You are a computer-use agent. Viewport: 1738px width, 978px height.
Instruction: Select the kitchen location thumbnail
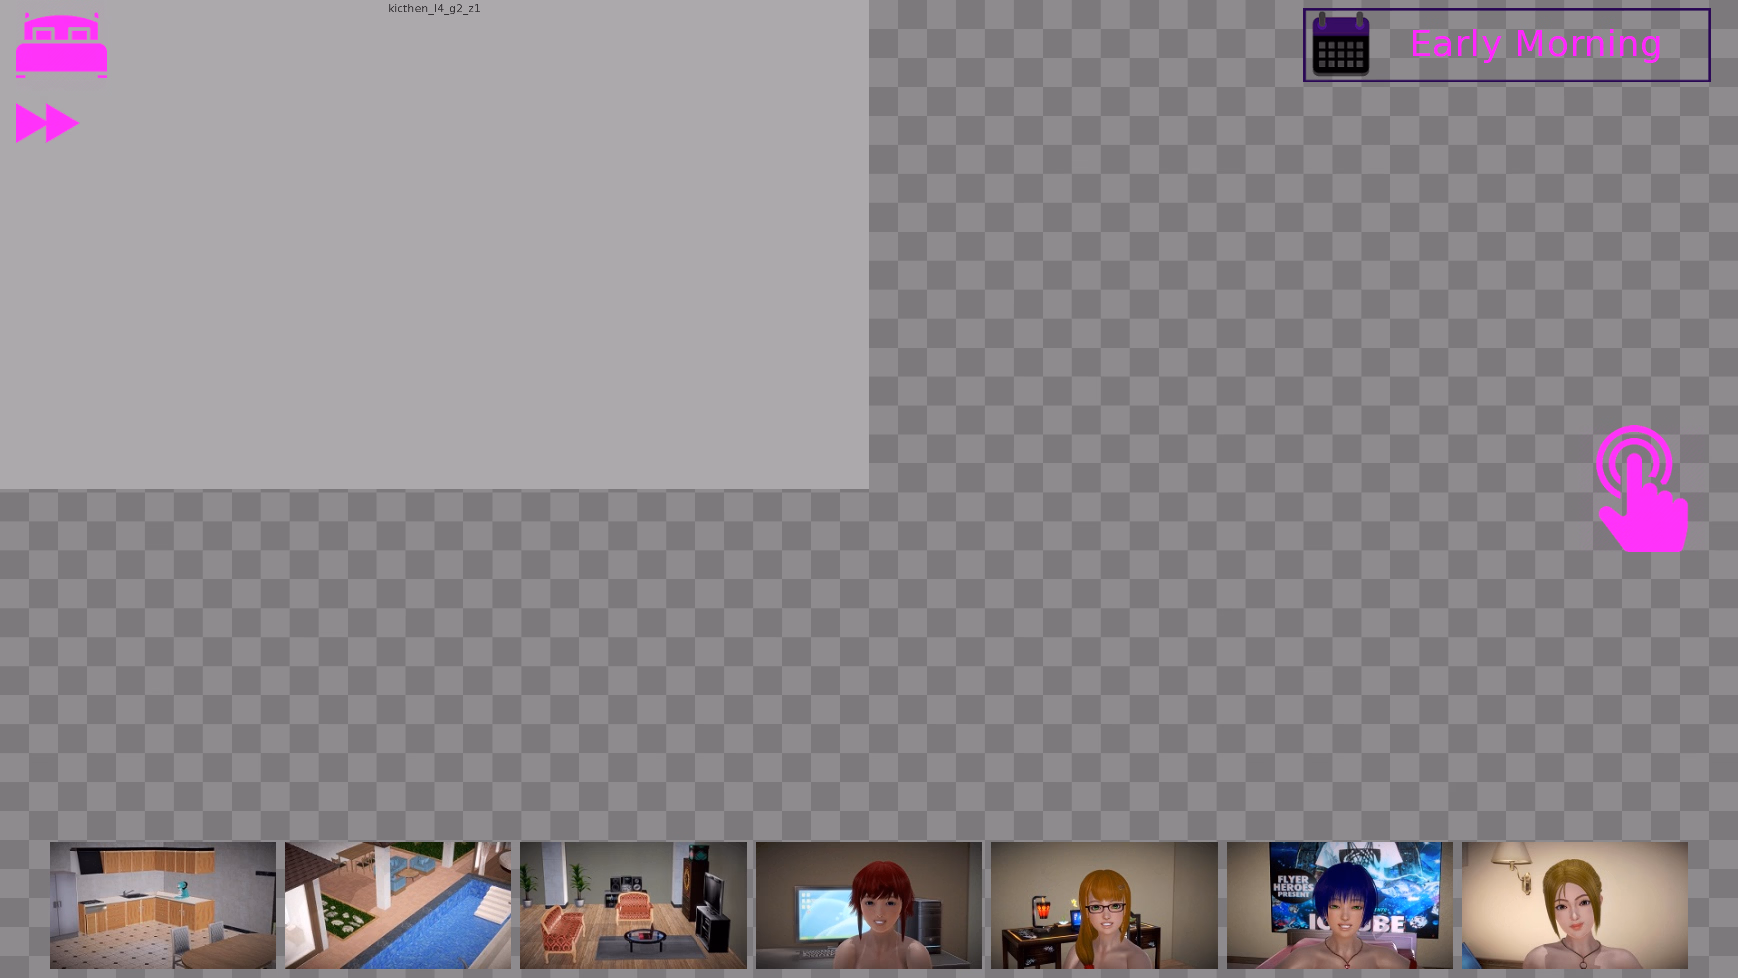[163, 905]
